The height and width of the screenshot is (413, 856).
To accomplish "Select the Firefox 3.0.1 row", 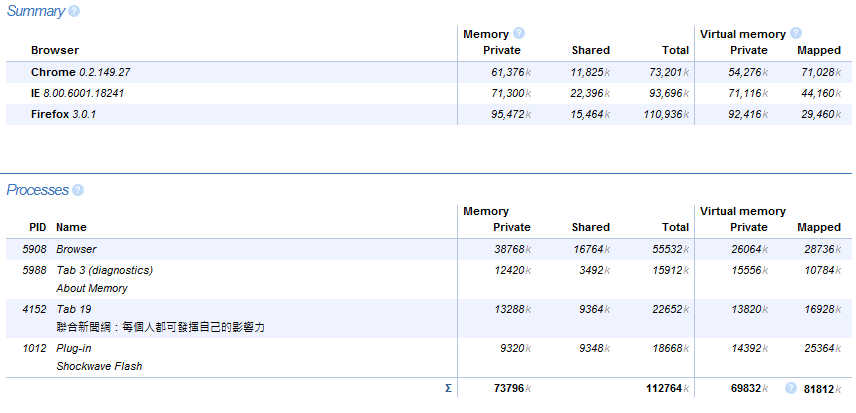I will 63,114.
